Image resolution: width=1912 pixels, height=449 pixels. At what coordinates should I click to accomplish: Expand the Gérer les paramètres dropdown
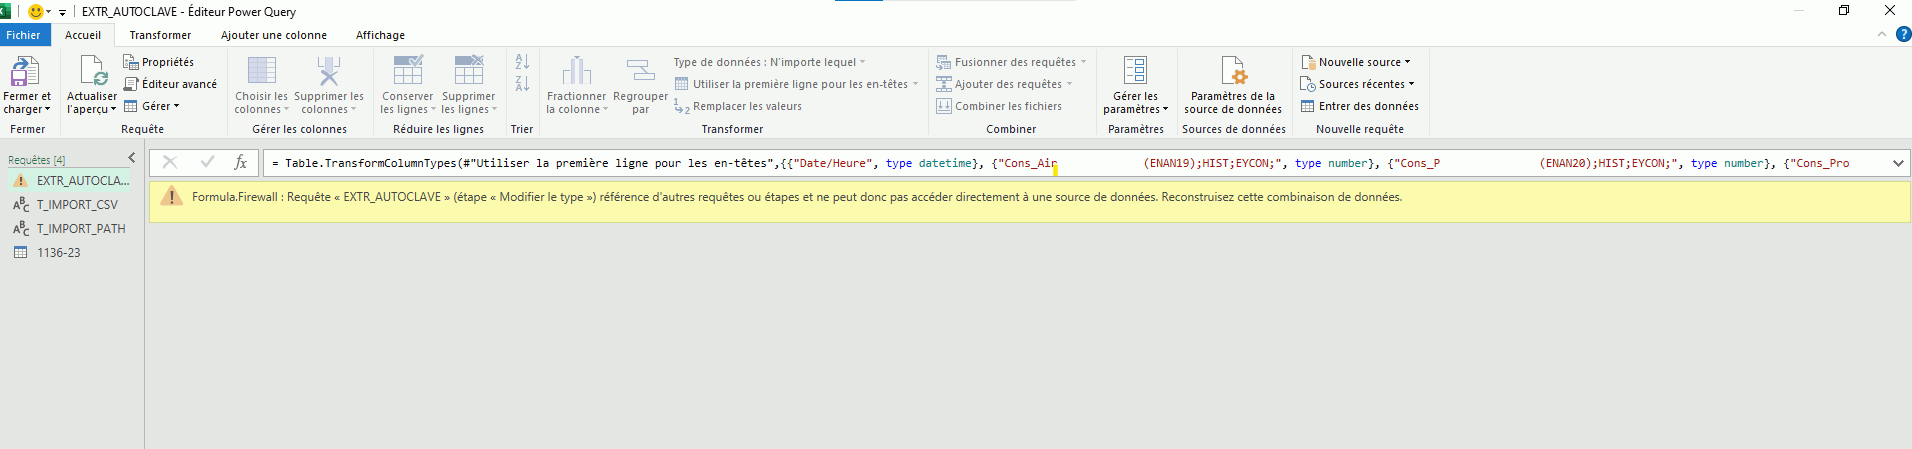1135,109
